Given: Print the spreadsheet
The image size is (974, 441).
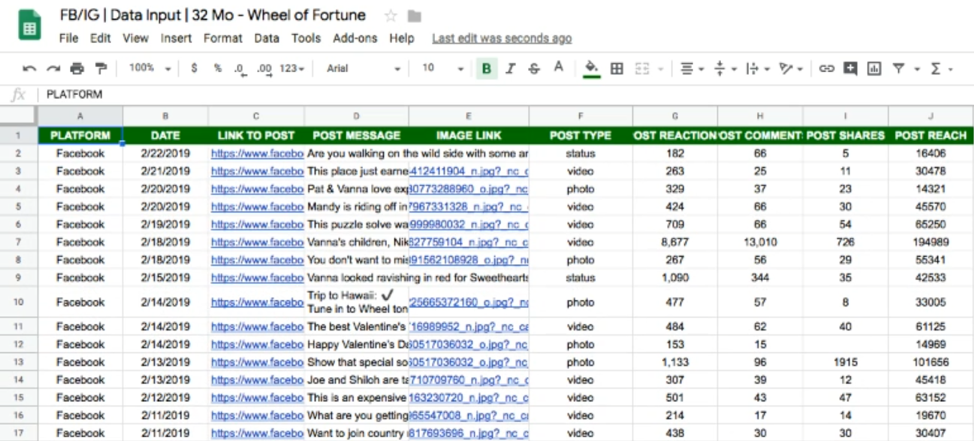Looking at the screenshot, I should (77, 68).
